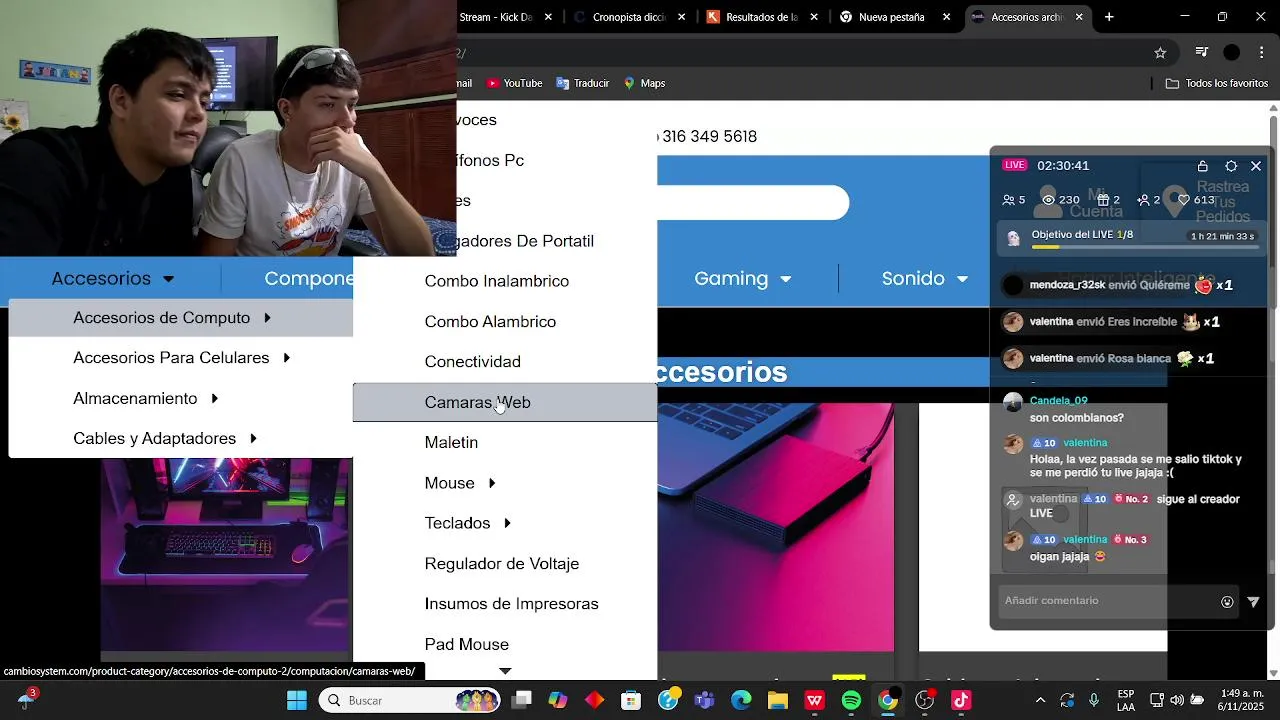Select Combo Inalambrico menu item

click(505, 281)
